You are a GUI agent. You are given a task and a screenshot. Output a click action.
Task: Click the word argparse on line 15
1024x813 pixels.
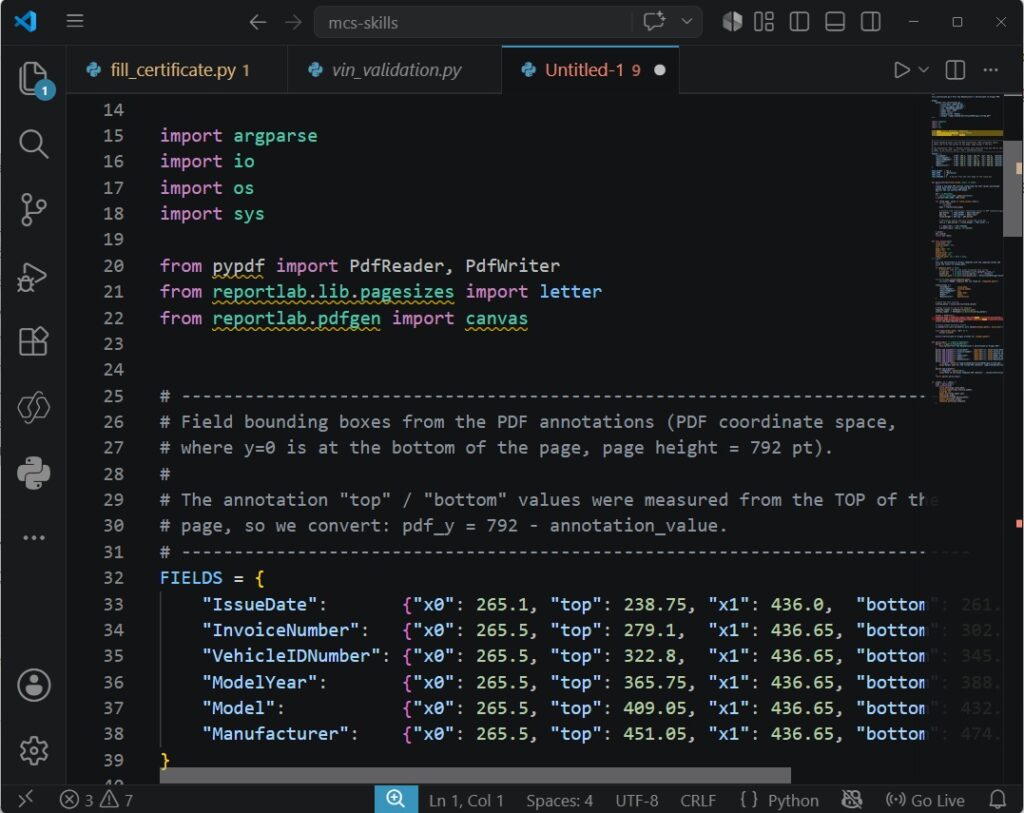click(x=275, y=136)
